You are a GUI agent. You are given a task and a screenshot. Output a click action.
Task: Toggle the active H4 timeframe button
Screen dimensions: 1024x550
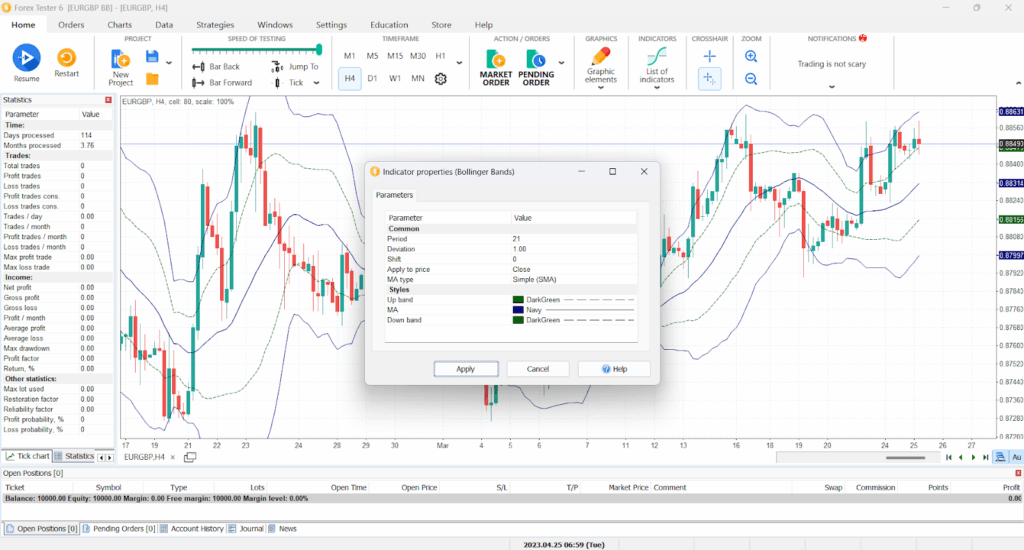click(349, 78)
